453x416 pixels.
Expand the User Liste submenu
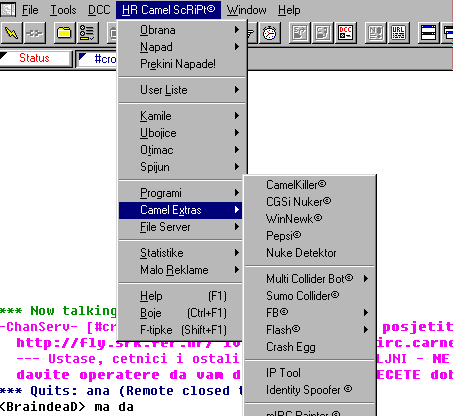pos(182,90)
